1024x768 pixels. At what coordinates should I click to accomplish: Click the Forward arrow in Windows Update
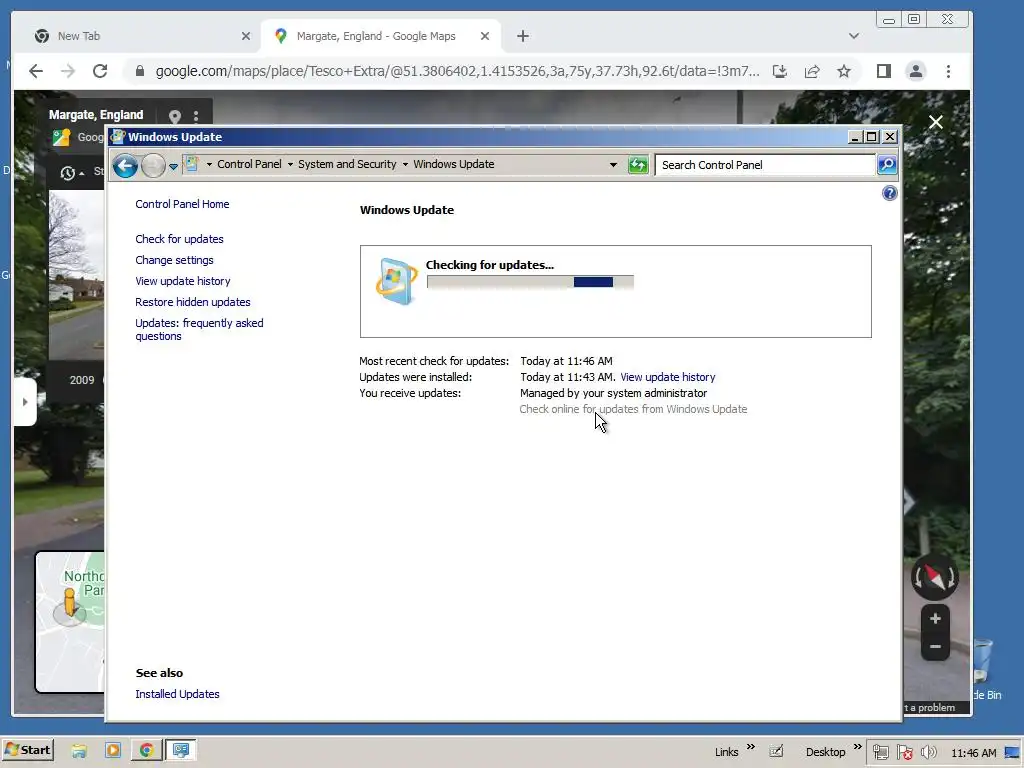(x=153, y=166)
